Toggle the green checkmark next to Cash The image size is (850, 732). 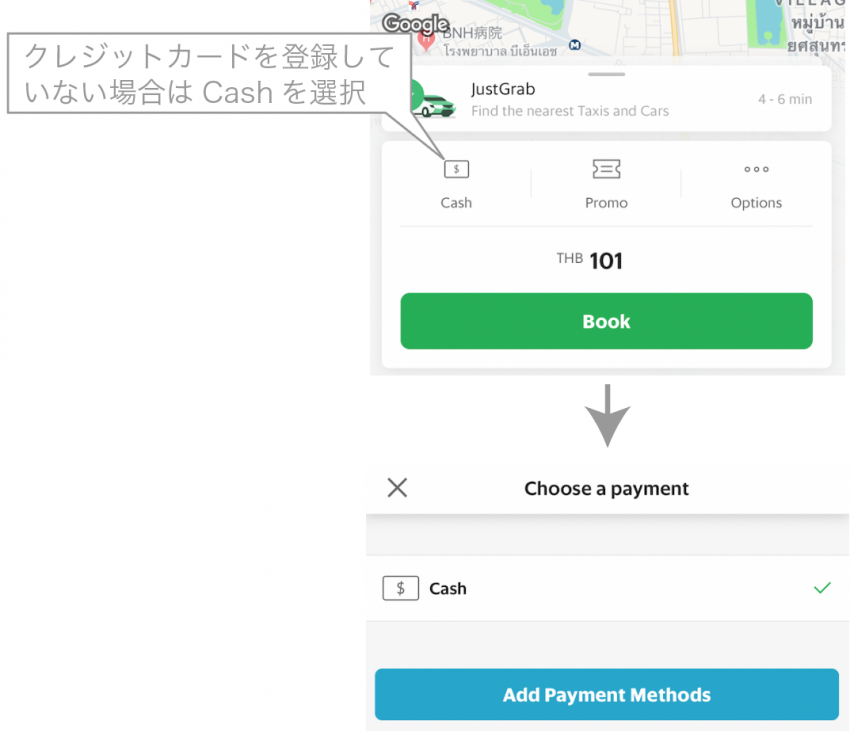coord(822,588)
